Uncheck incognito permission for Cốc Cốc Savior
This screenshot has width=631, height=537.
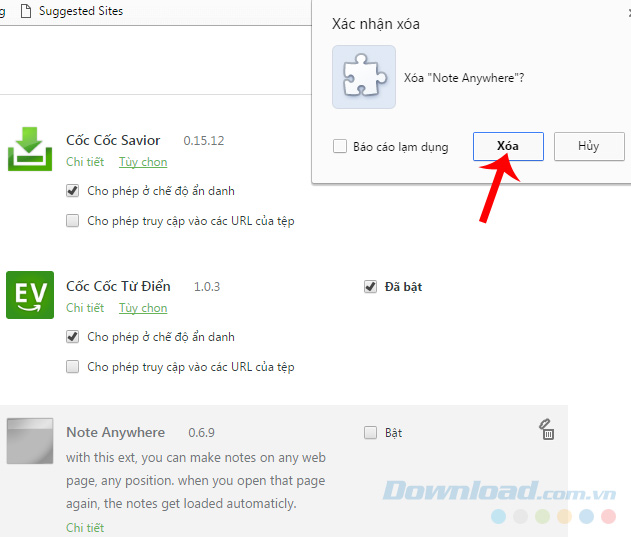pos(72,190)
